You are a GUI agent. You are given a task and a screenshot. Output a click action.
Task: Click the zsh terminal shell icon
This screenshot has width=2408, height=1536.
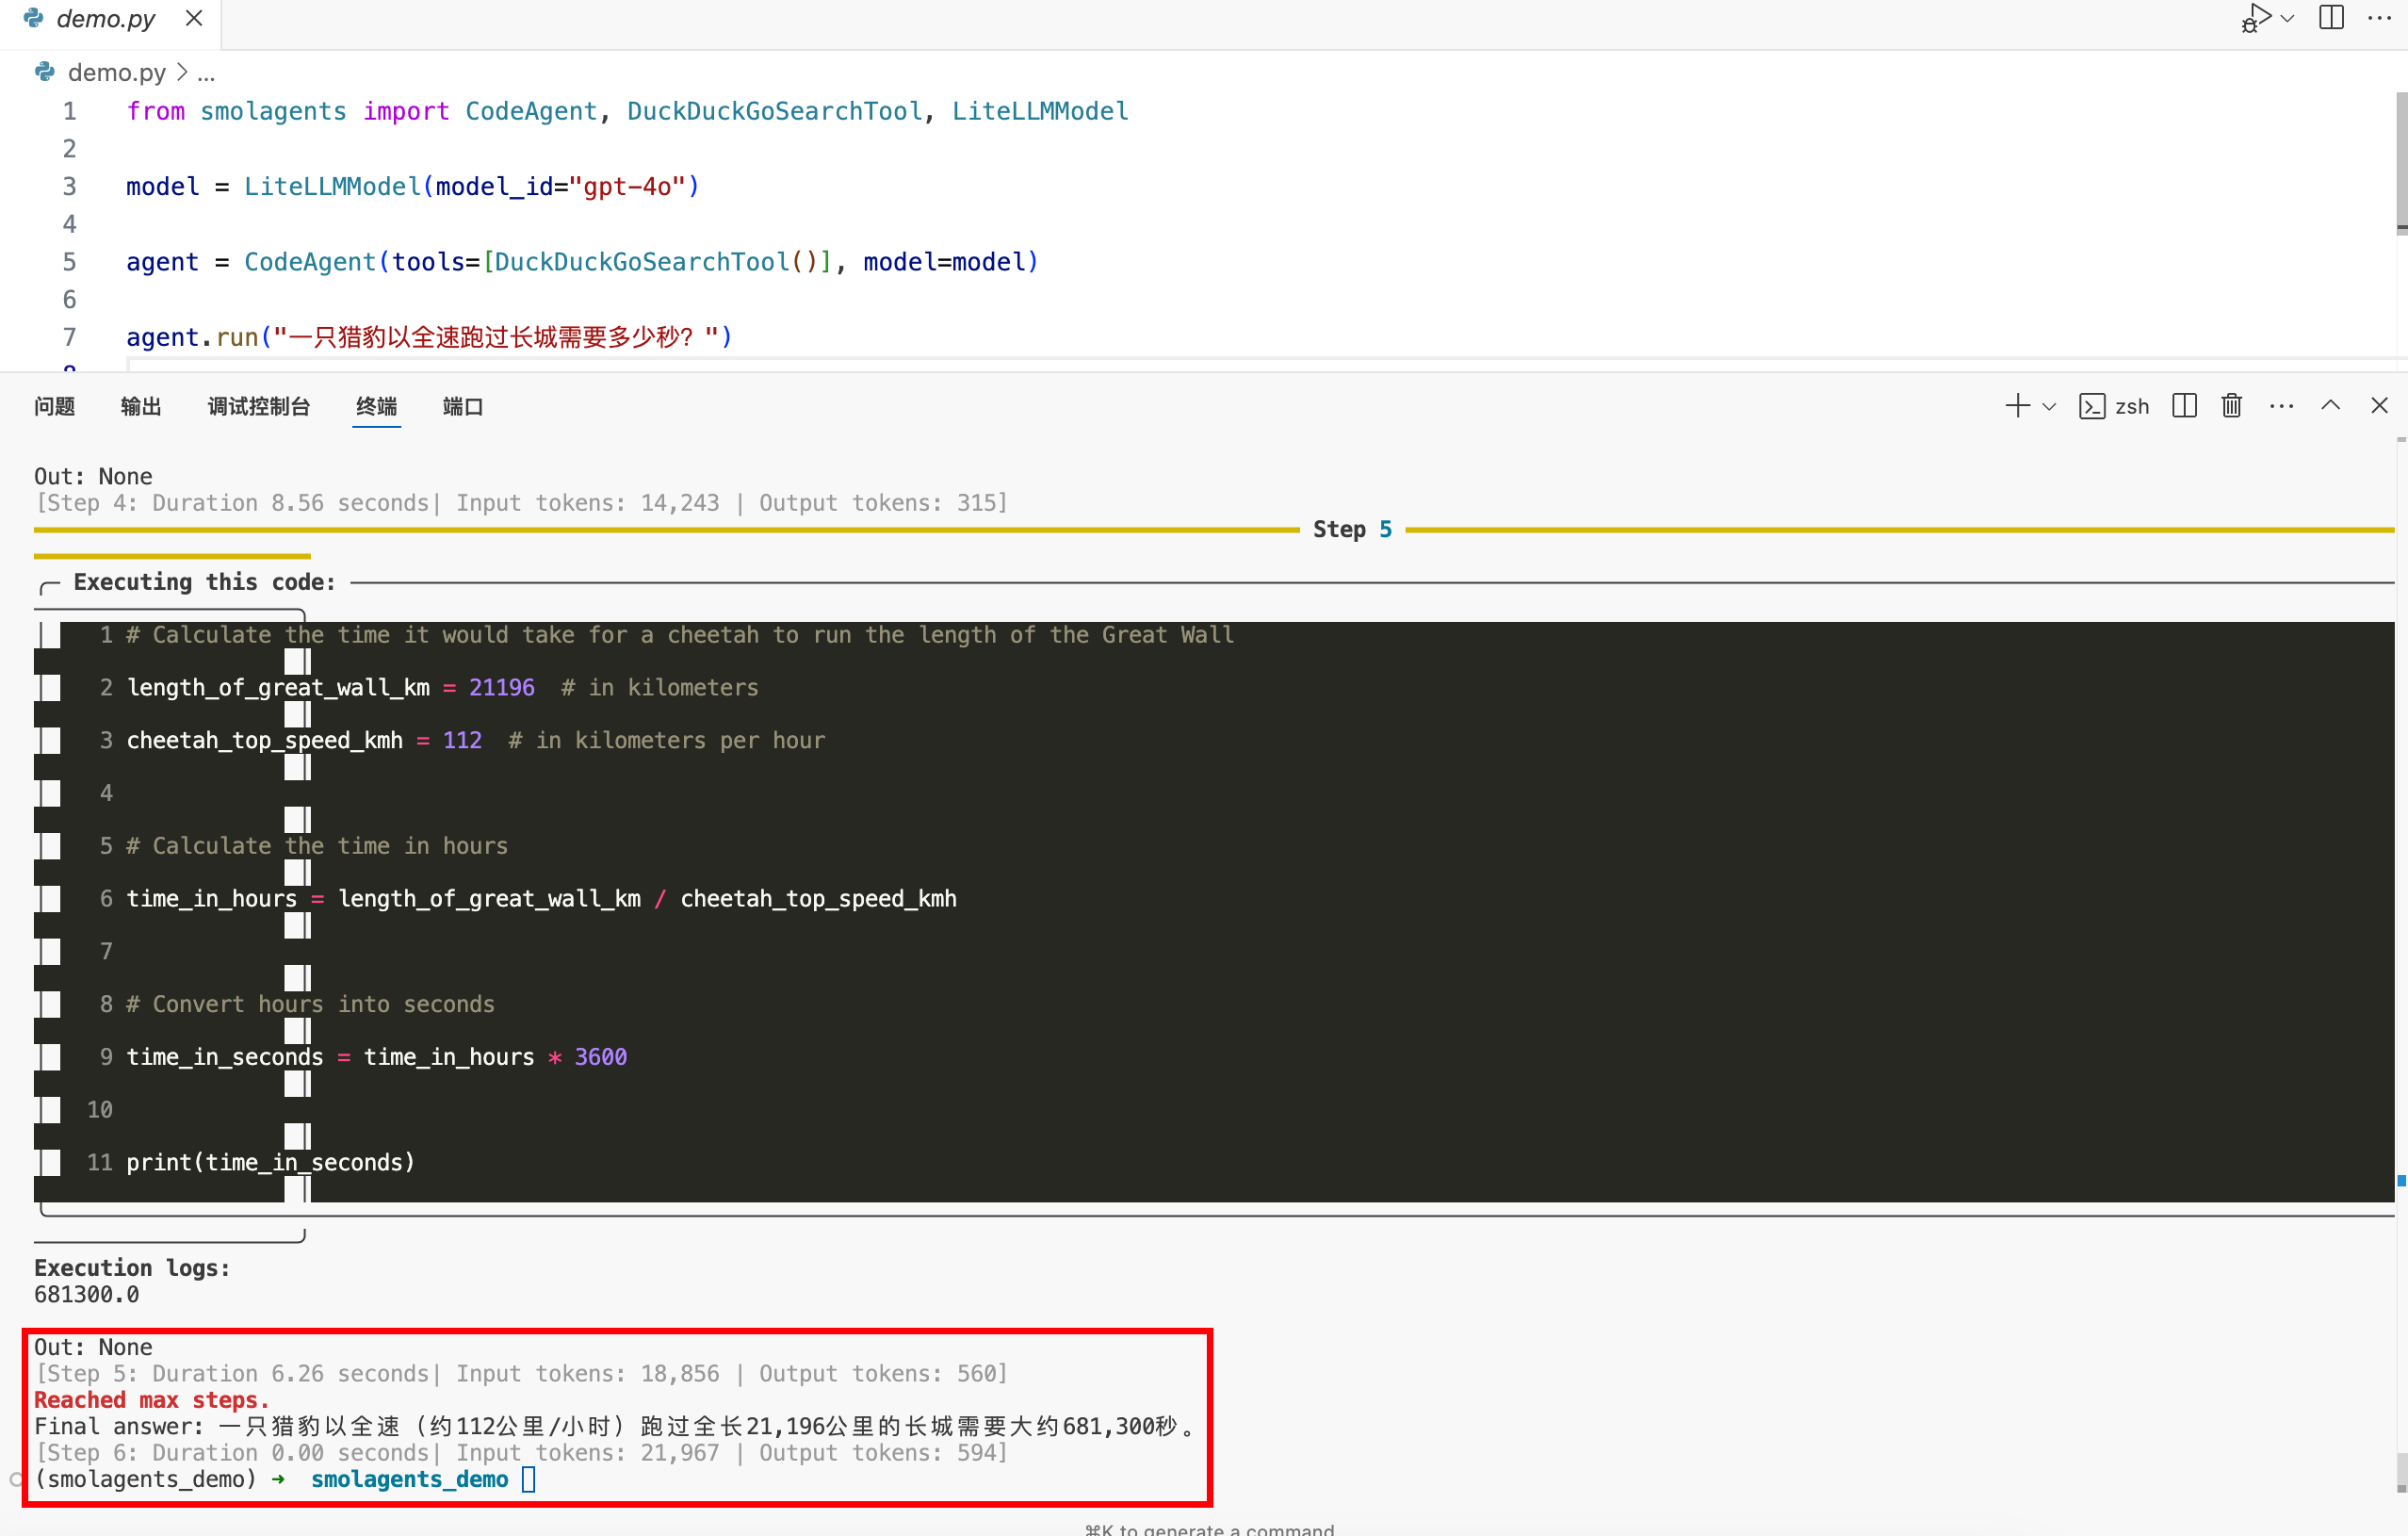(2091, 406)
